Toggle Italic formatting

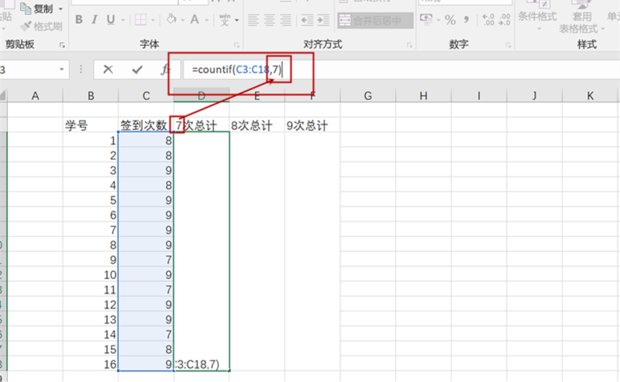(94, 19)
